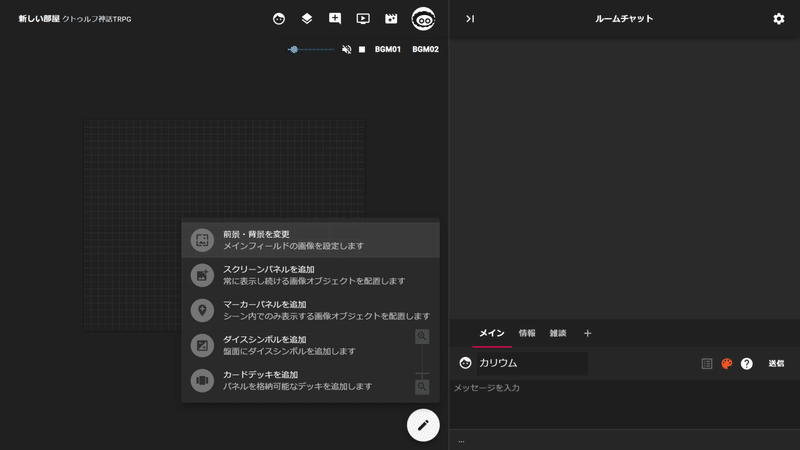Open room chat settings gear
800x450 pixels.
(779, 19)
